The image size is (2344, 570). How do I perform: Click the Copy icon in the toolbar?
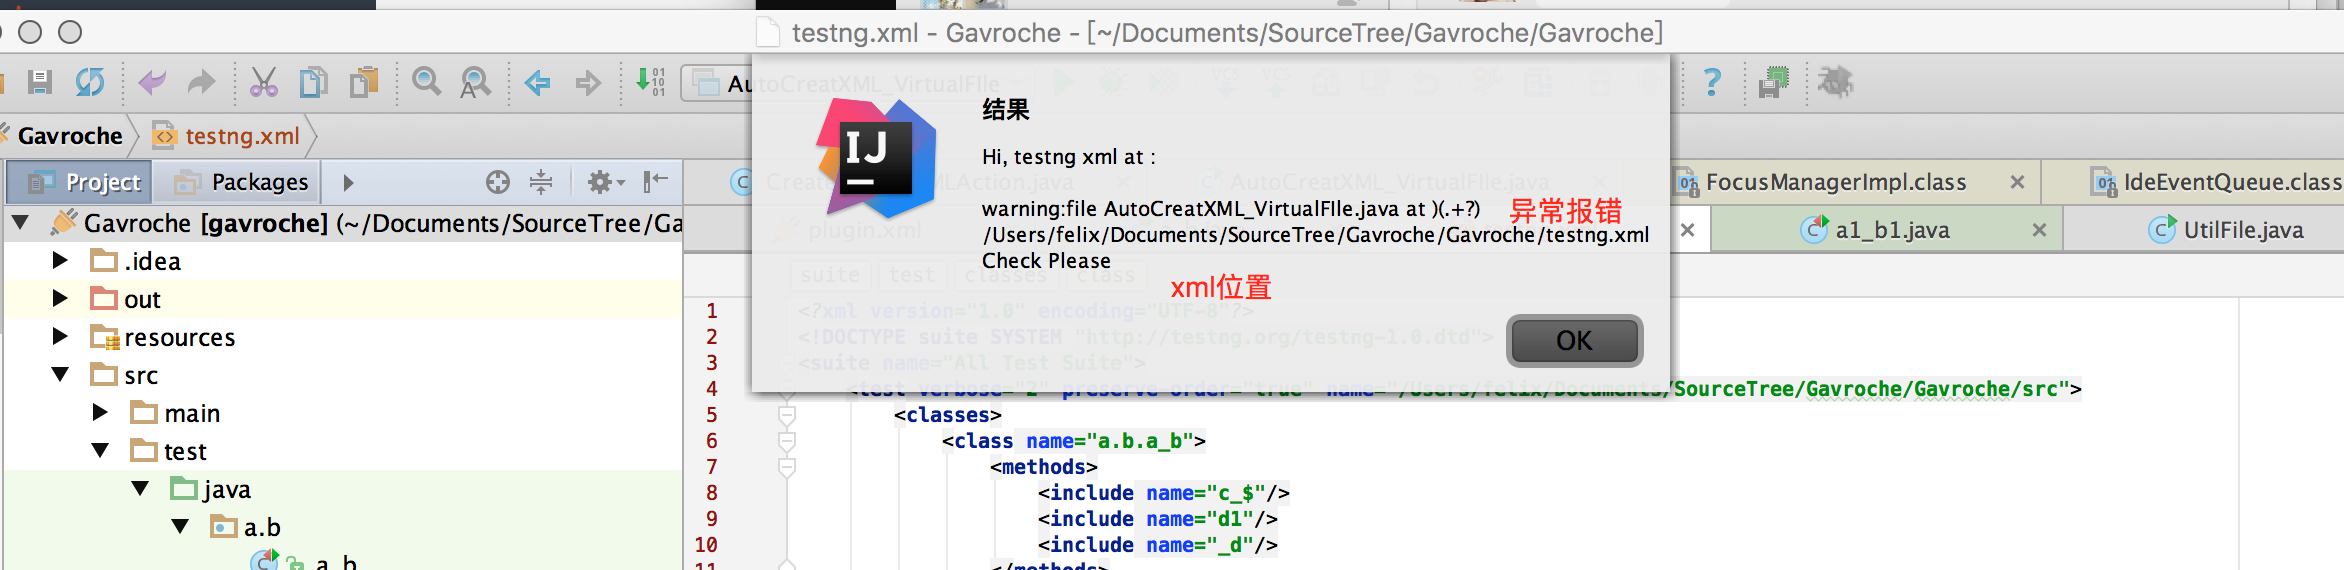(314, 82)
